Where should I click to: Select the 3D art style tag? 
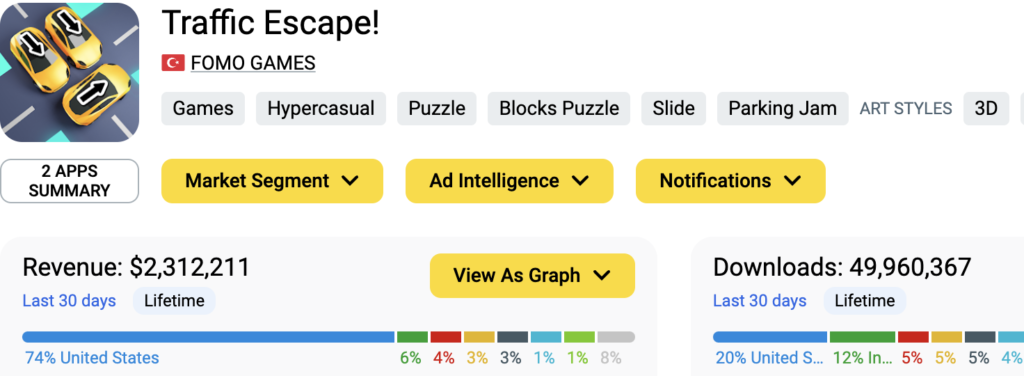[986, 108]
